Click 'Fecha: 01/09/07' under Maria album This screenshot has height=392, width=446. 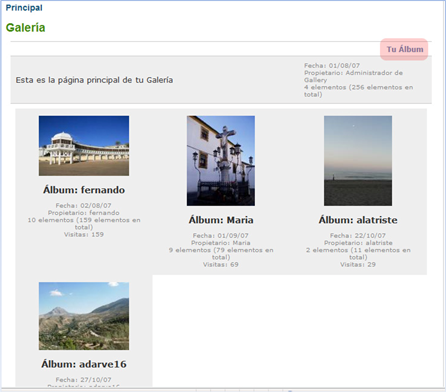coord(221,236)
